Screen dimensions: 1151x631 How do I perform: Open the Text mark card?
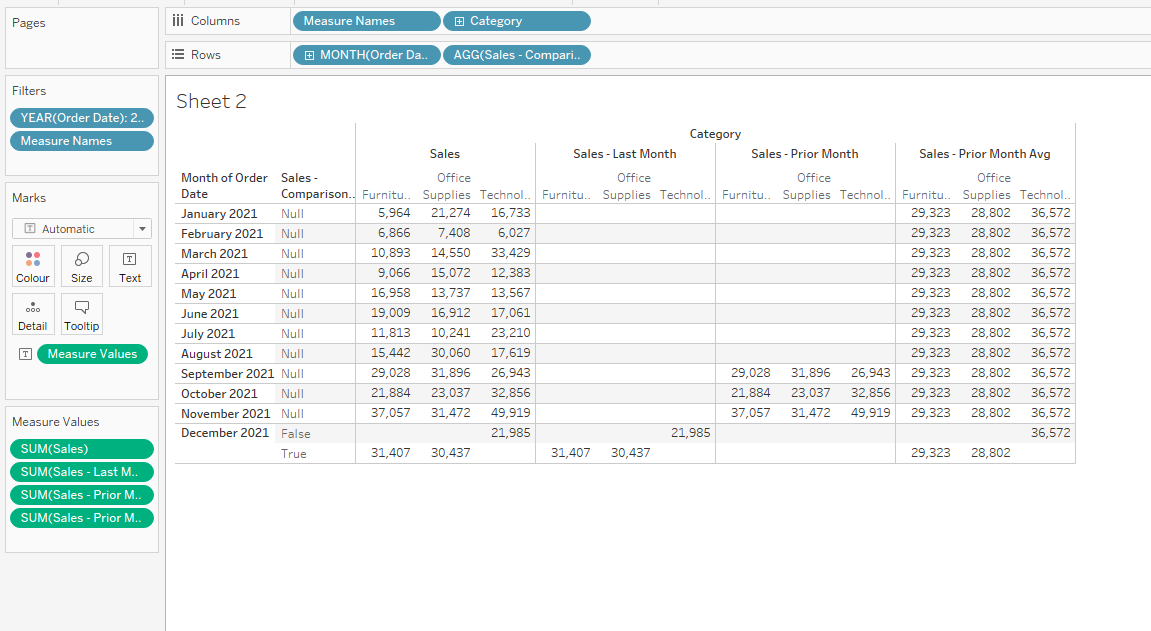130,266
